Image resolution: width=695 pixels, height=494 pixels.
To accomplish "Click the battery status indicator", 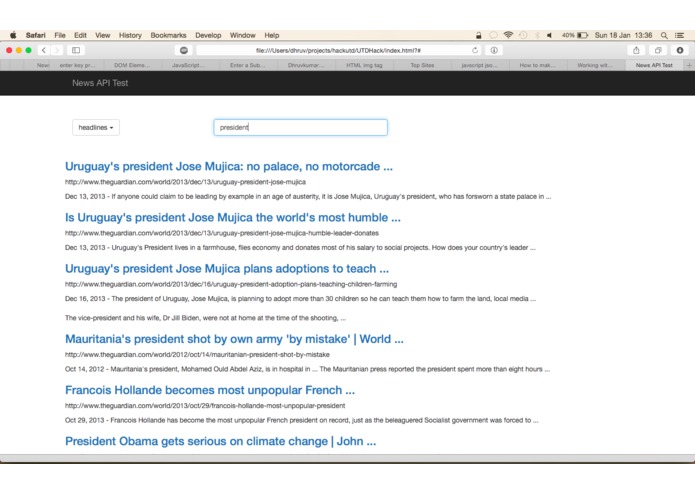I will (575, 35).
